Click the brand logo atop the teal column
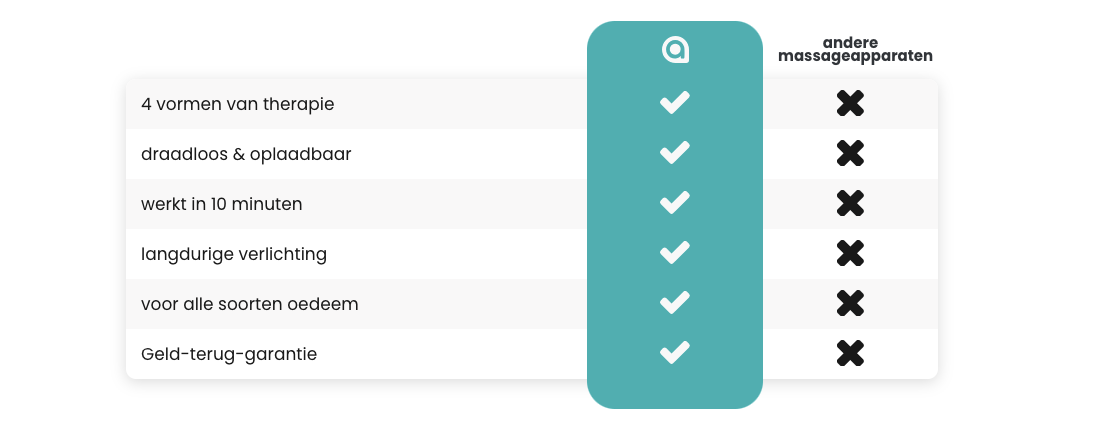Screen dimensions: 1118x429 point(675,50)
